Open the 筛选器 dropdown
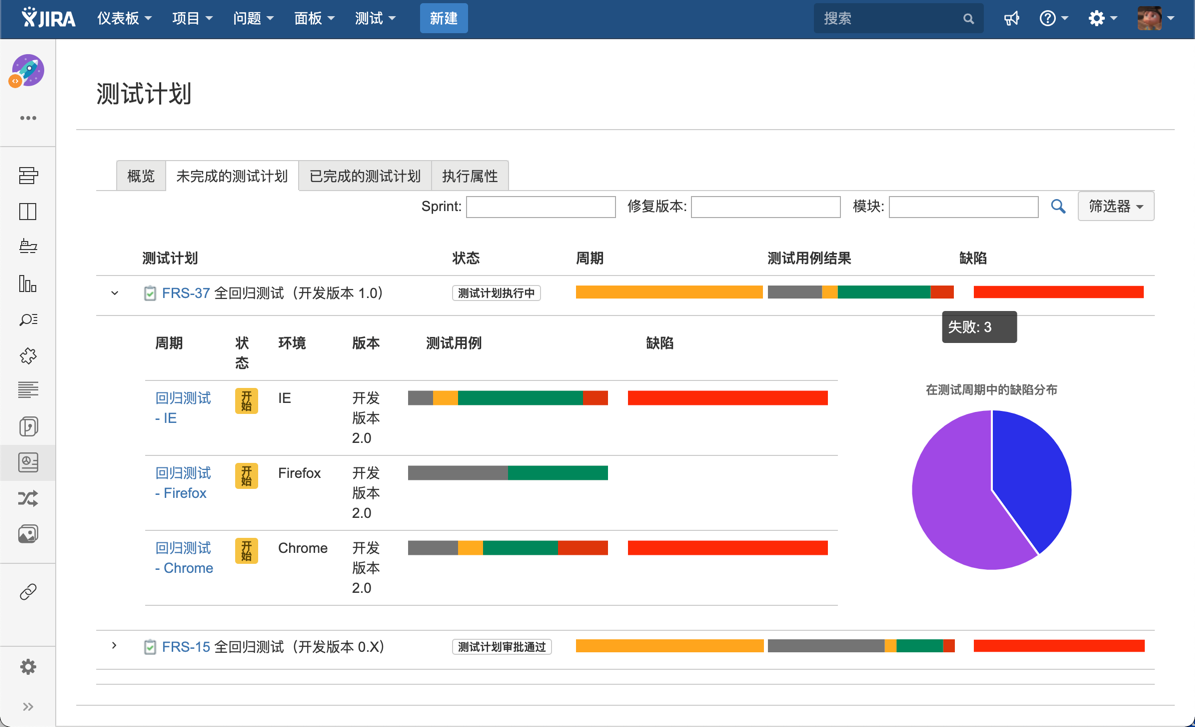This screenshot has height=727, width=1195. pos(1115,207)
